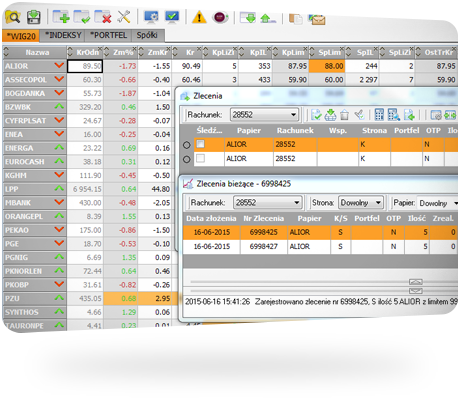Click the green double-arrow icon in Zlecenia toolbar
This screenshot has height=400, width=460.
(x=450, y=115)
